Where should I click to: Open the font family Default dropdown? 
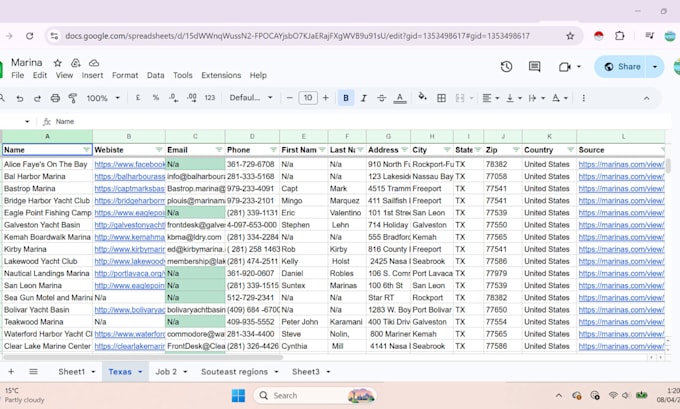coord(251,98)
